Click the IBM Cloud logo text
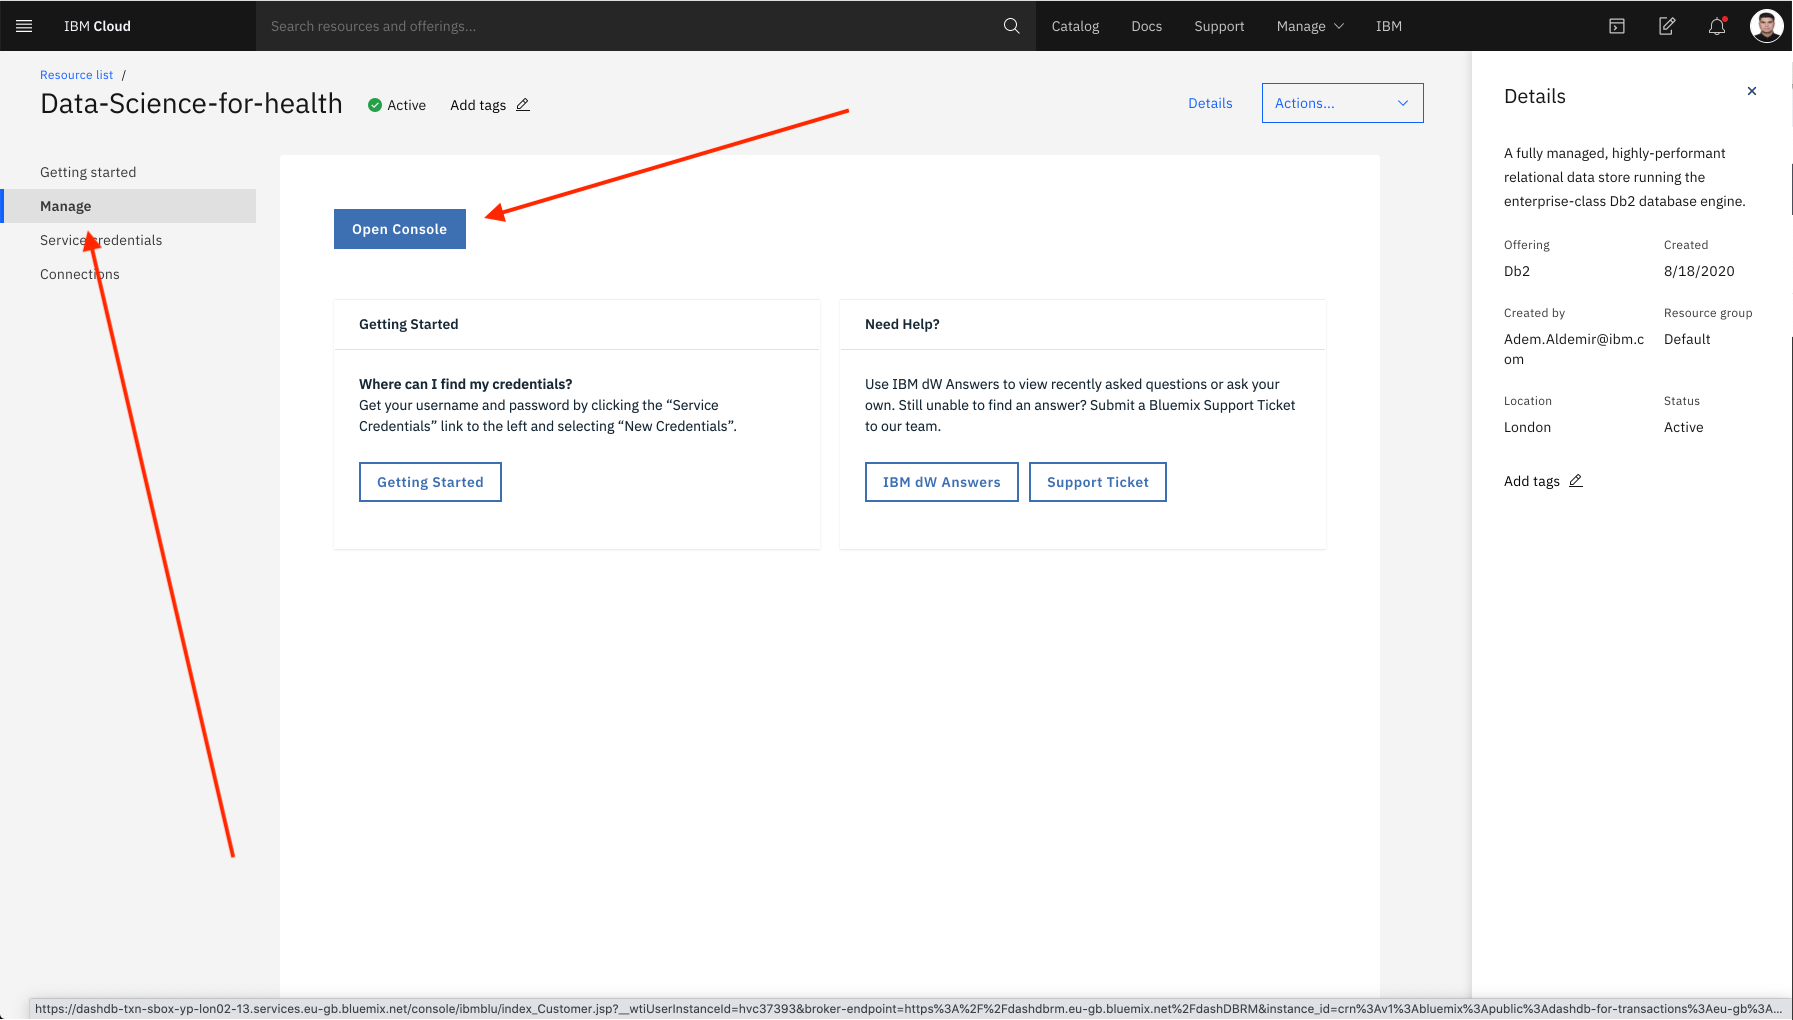The image size is (1793, 1020). click(97, 26)
